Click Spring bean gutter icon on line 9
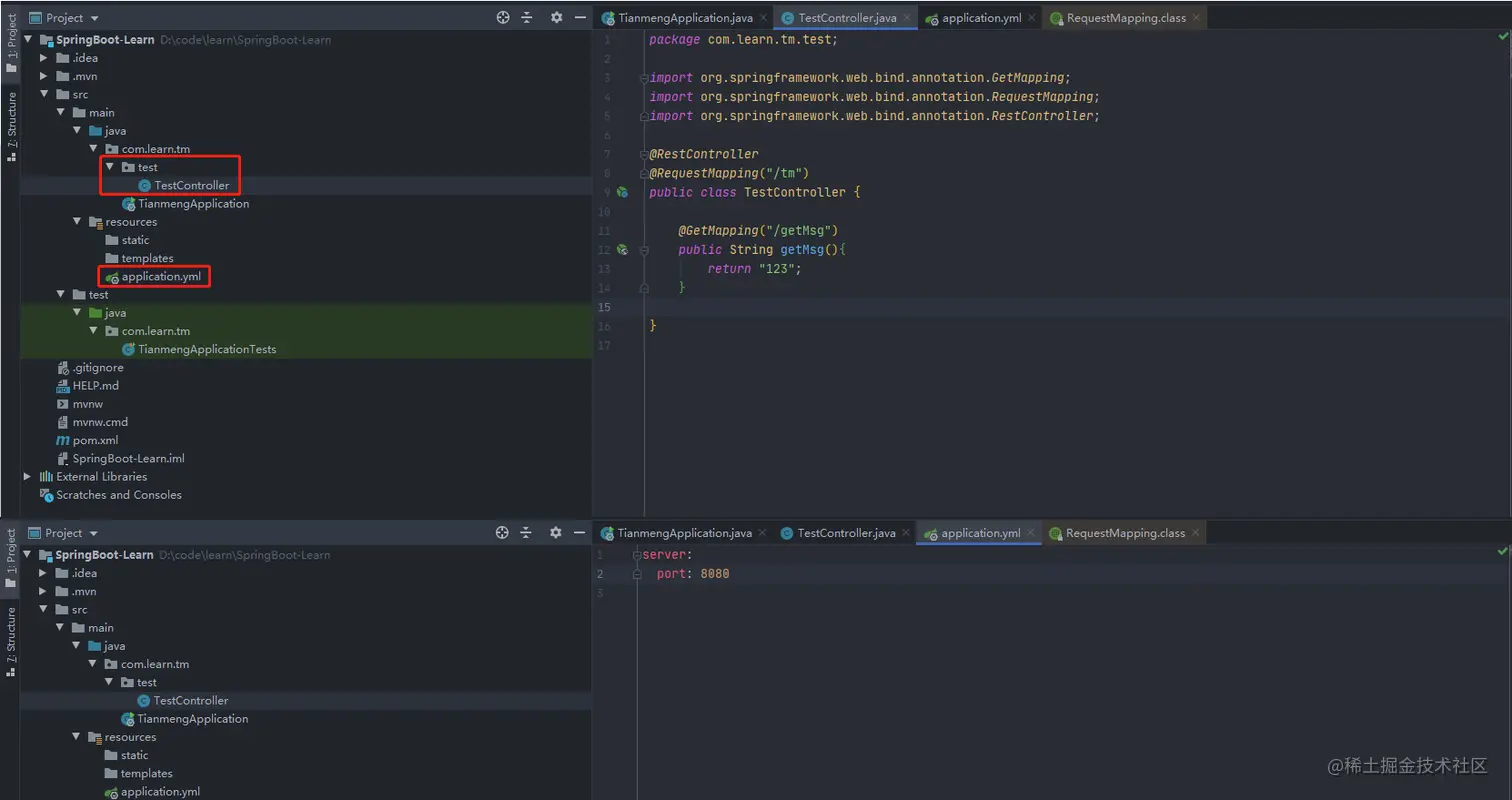 click(x=622, y=192)
